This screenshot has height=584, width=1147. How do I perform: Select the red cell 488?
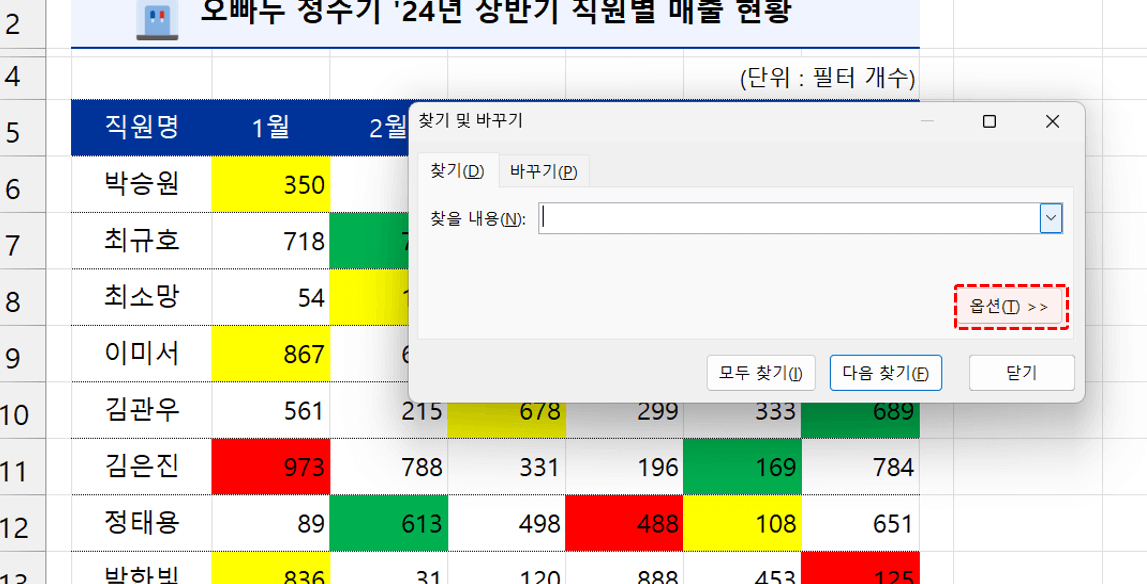pos(624,523)
